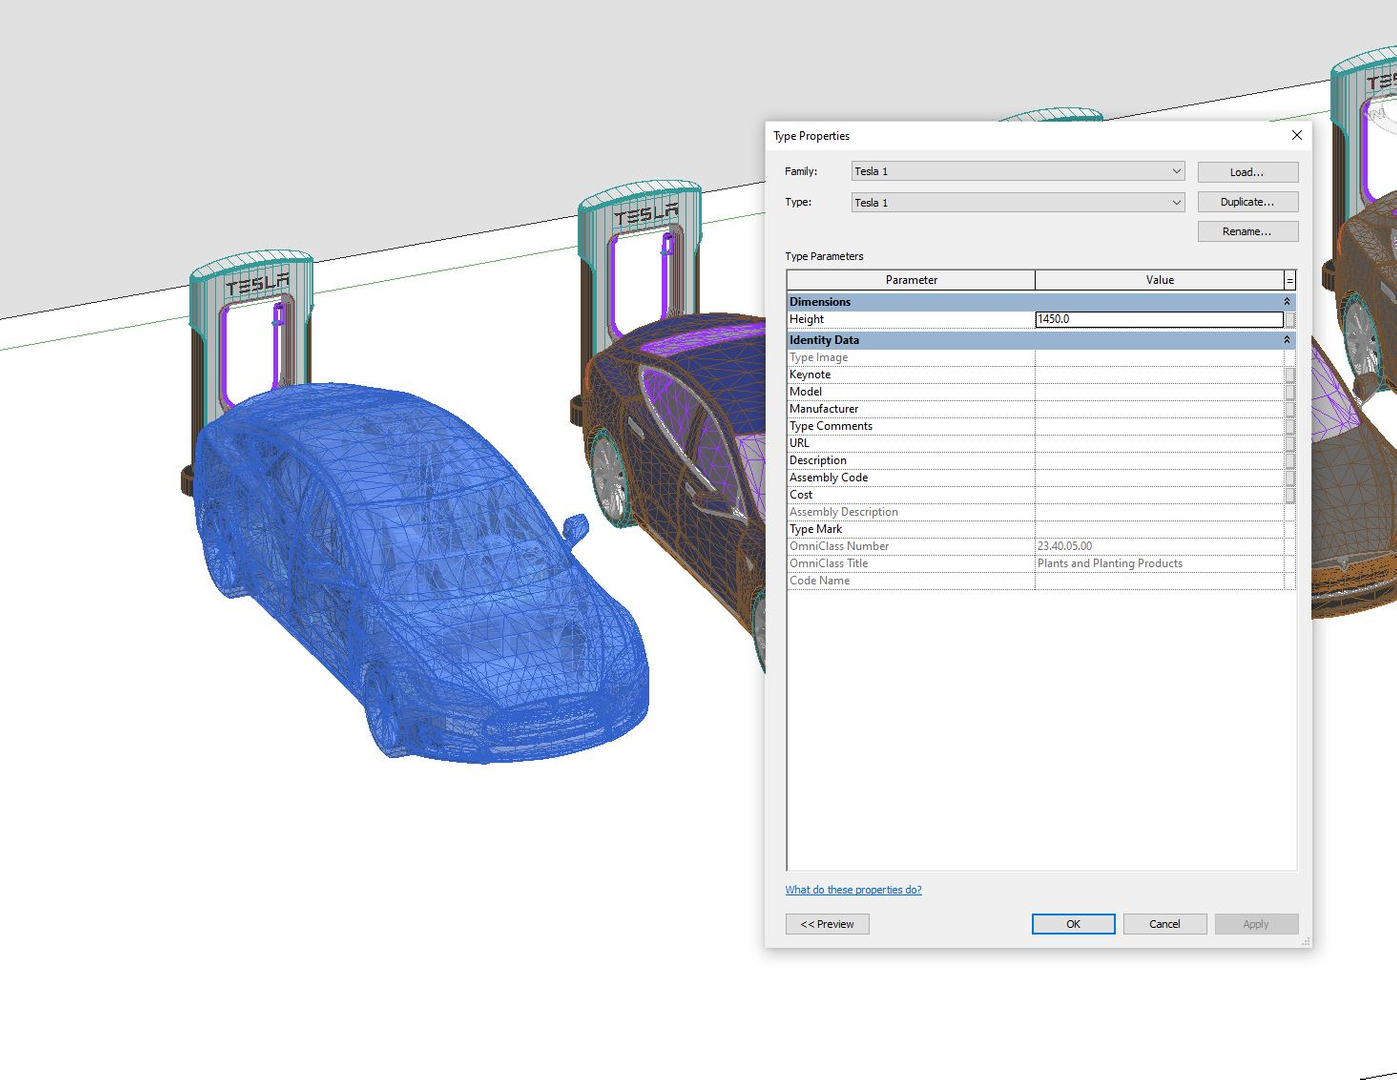Collapse the Dimensions group

1287,302
